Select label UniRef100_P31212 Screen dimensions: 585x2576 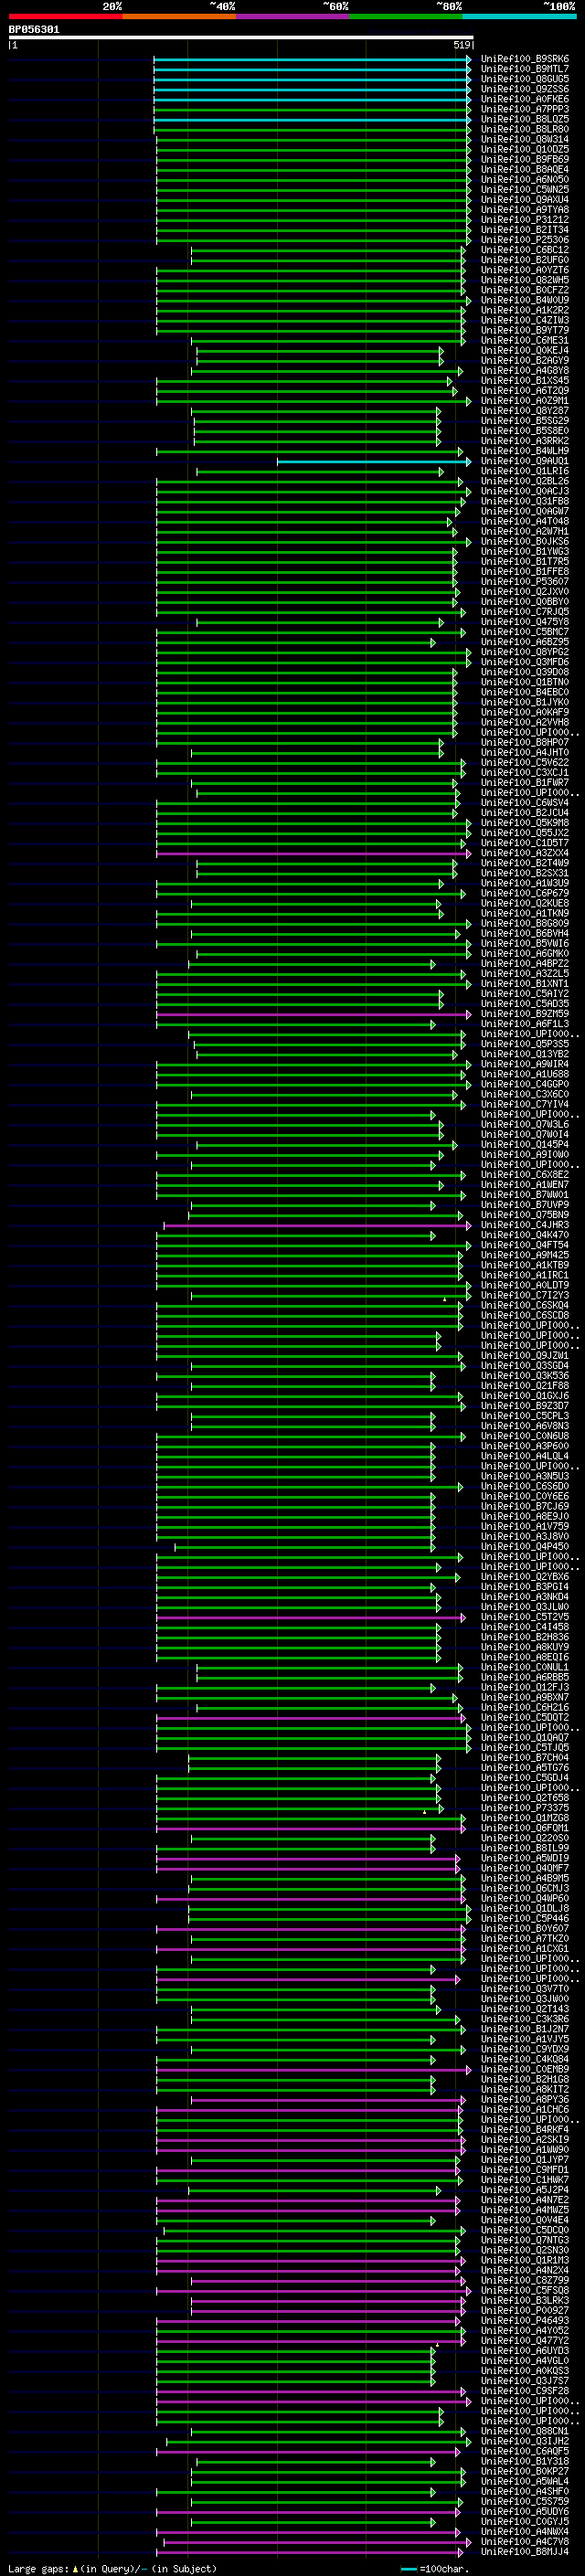525,220
